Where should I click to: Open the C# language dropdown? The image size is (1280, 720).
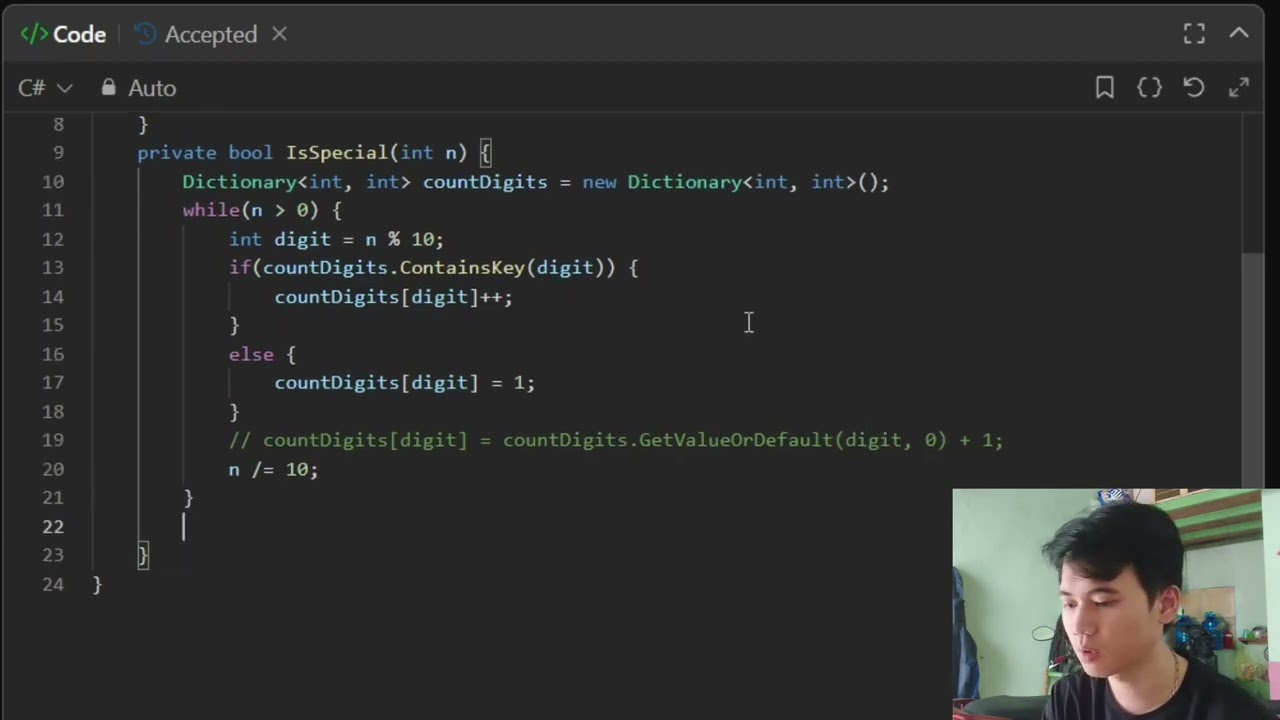pos(45,88)
